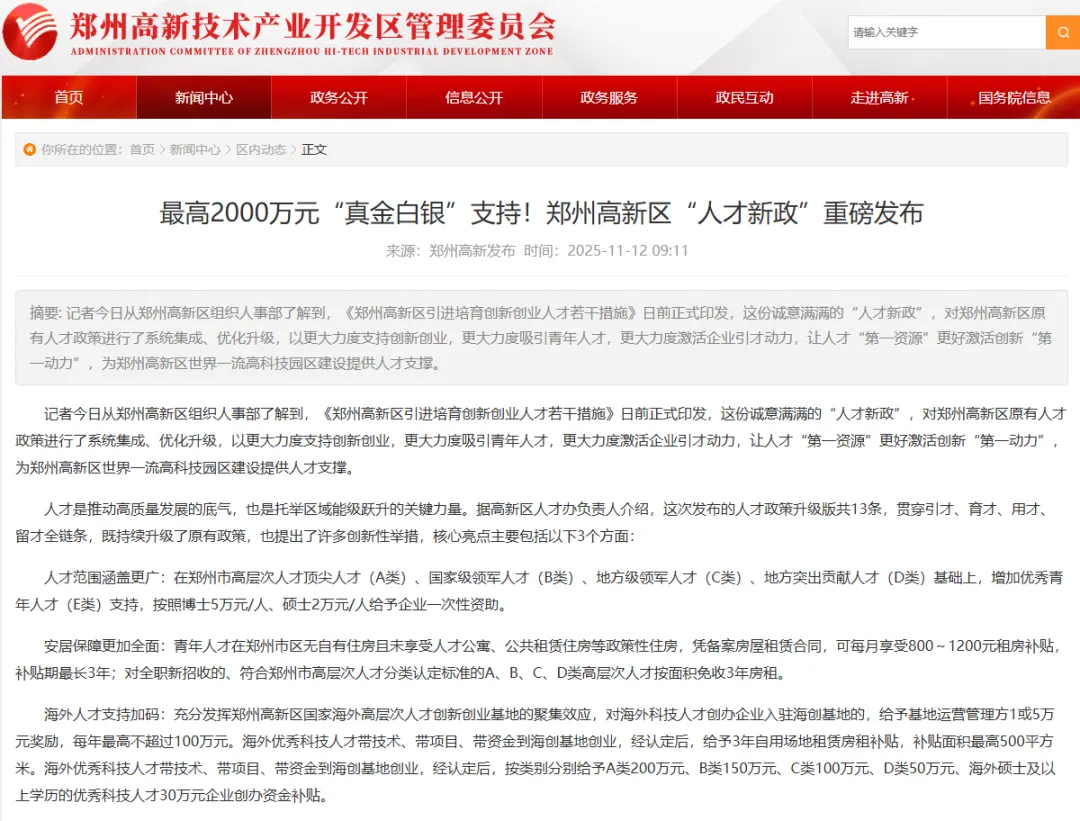
Task: Click the orange location icon in breadcrumb
Action: coord(30,149)
